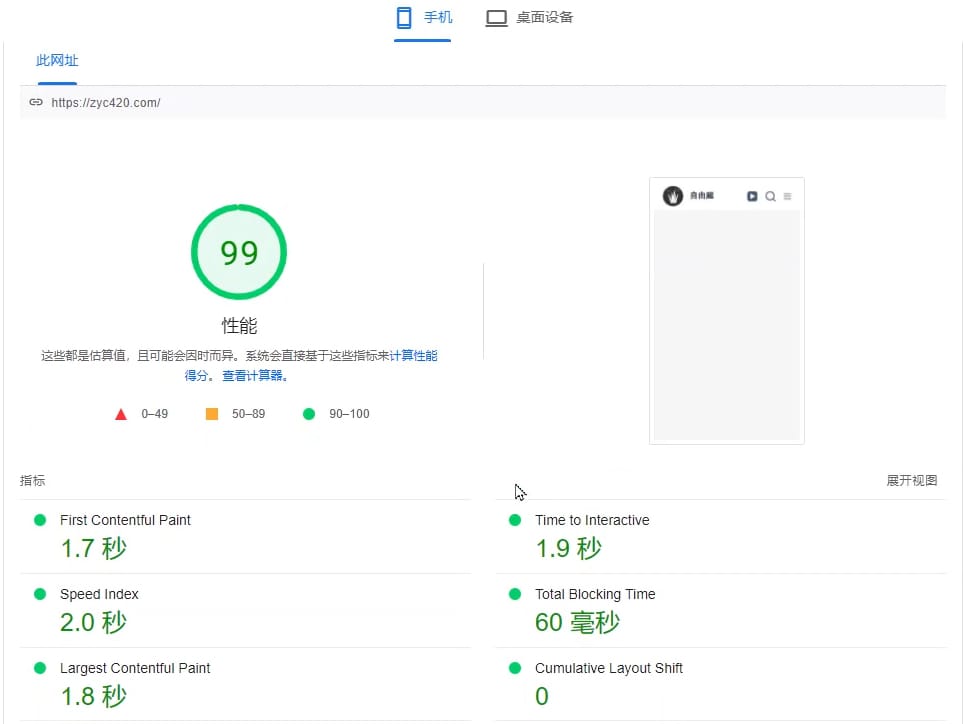Expand the metrics view via 展开视图
Viewport: 965px width, 724px height.
[911, 480]
